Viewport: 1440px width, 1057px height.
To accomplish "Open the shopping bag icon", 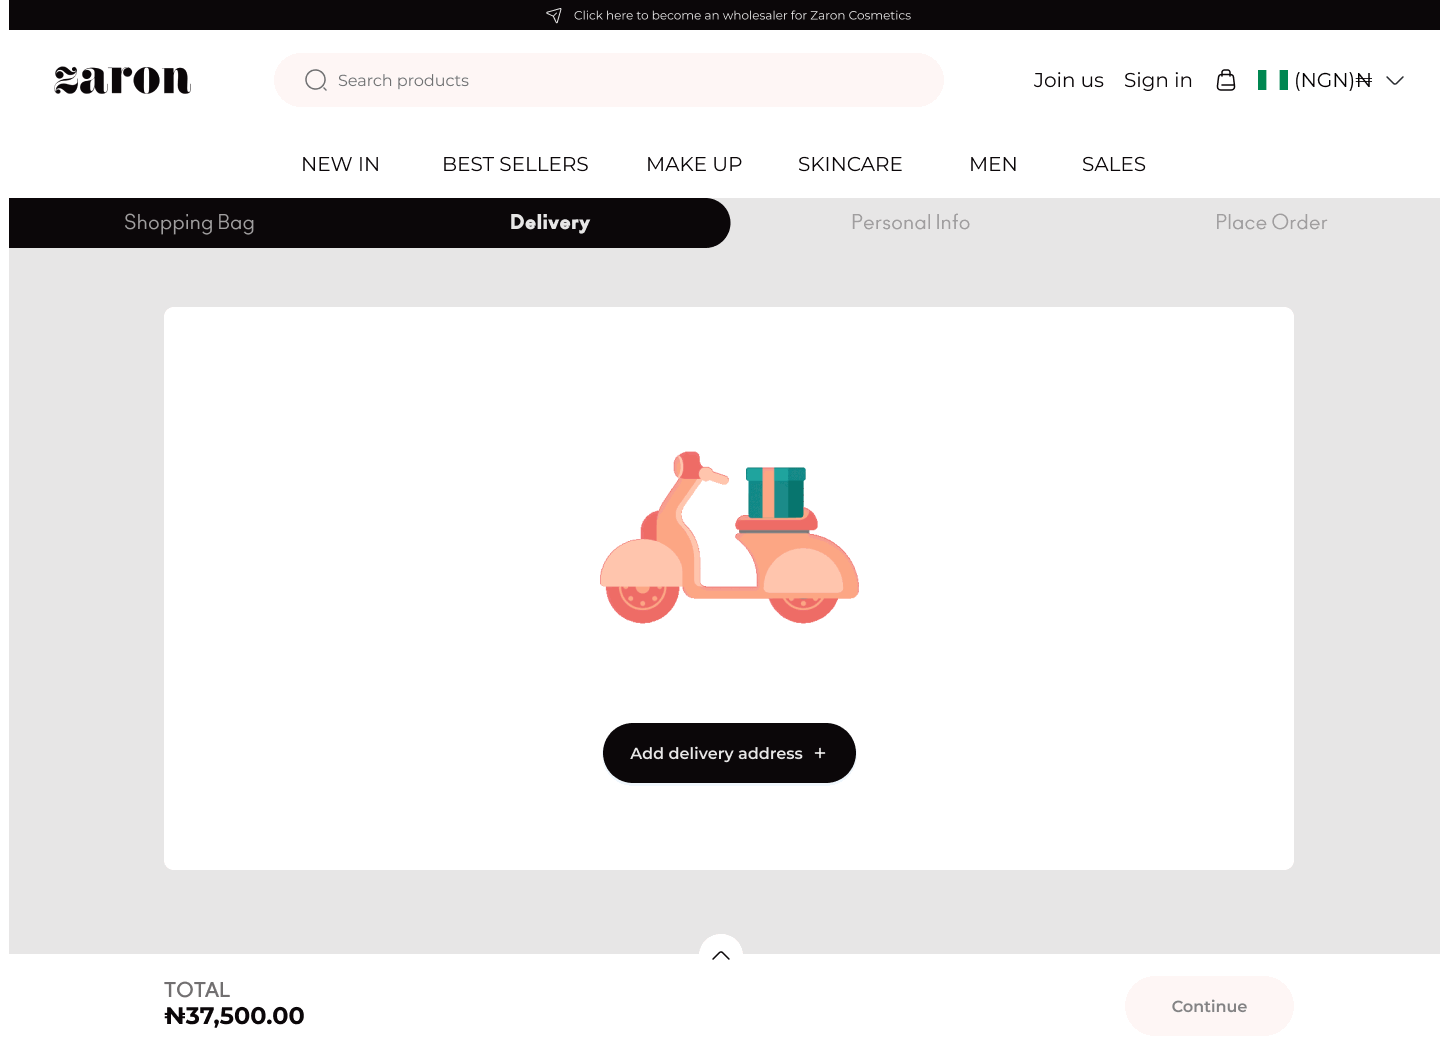I will [x=1226, y=80].
